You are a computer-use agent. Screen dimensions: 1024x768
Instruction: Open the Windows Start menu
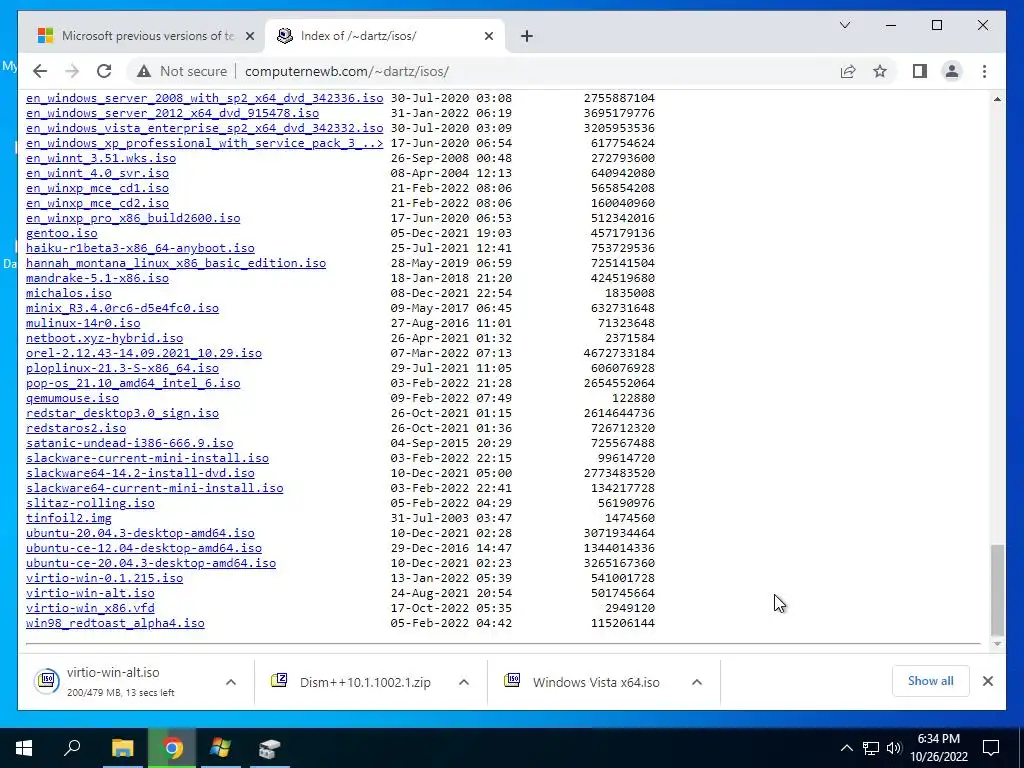(24, 748)
